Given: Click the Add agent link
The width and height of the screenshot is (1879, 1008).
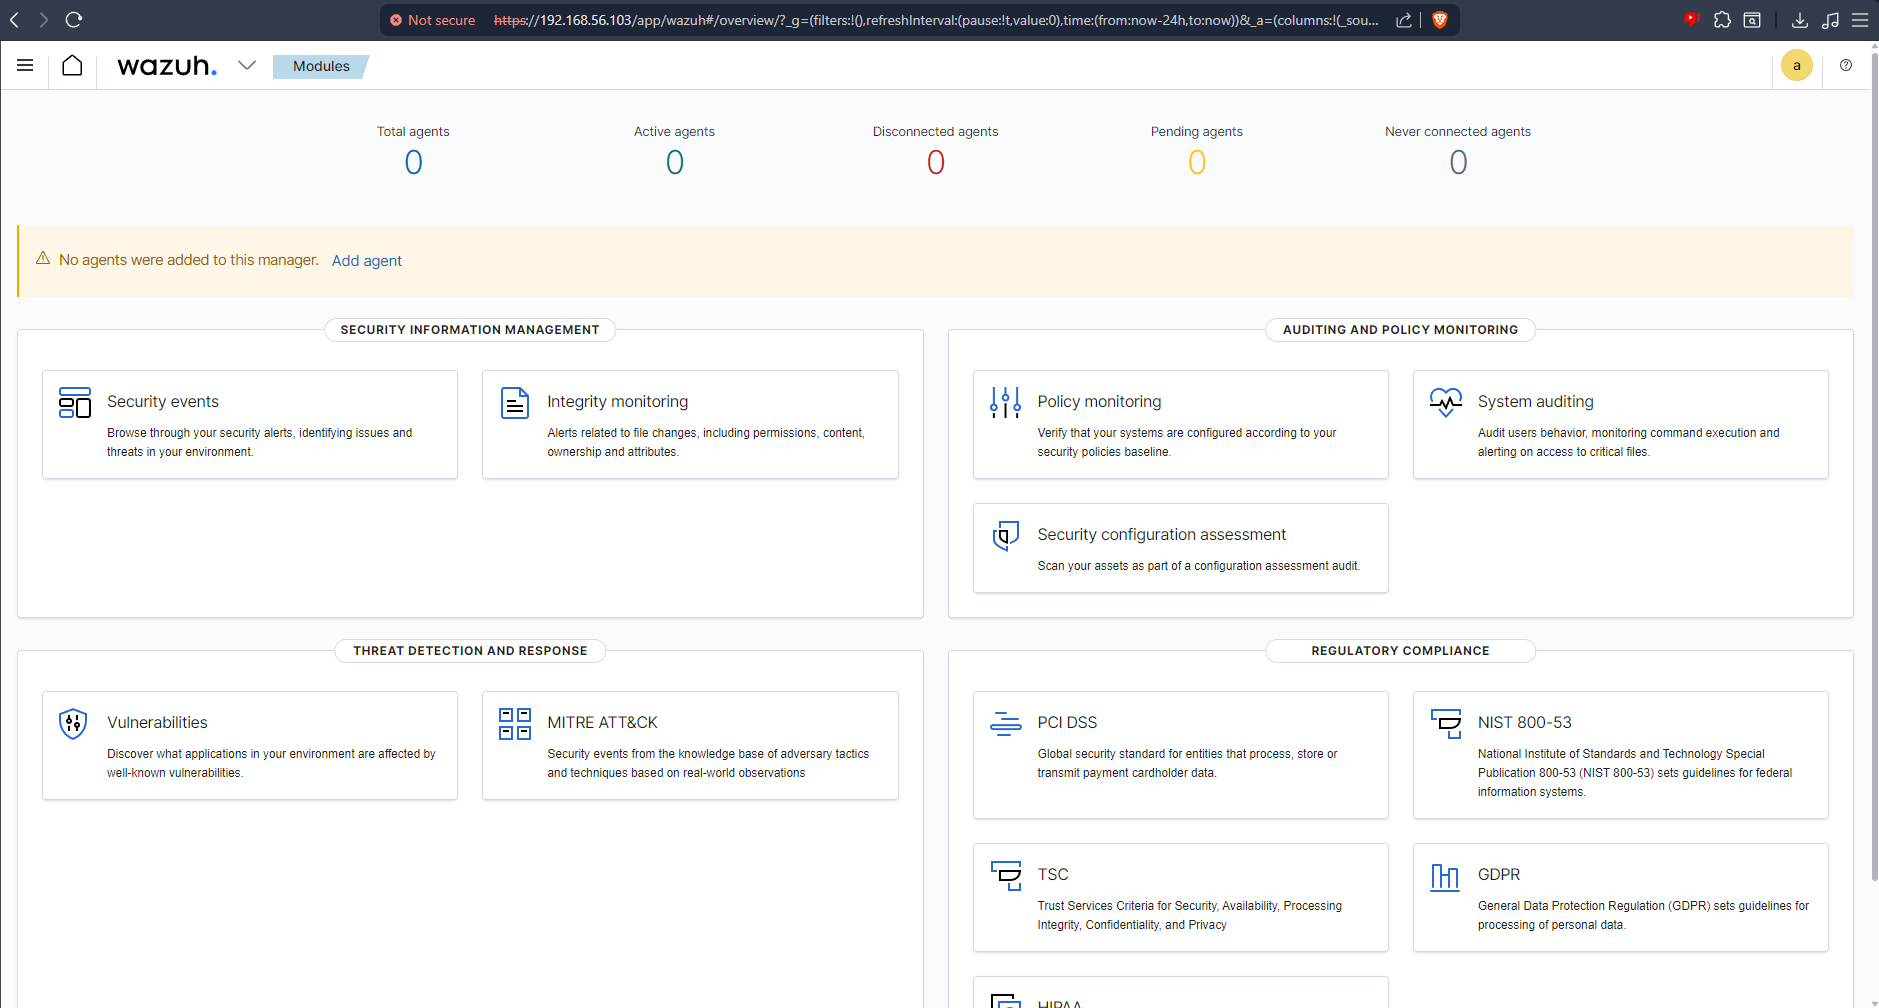Looking at the screenshot, I should [367, 261].
